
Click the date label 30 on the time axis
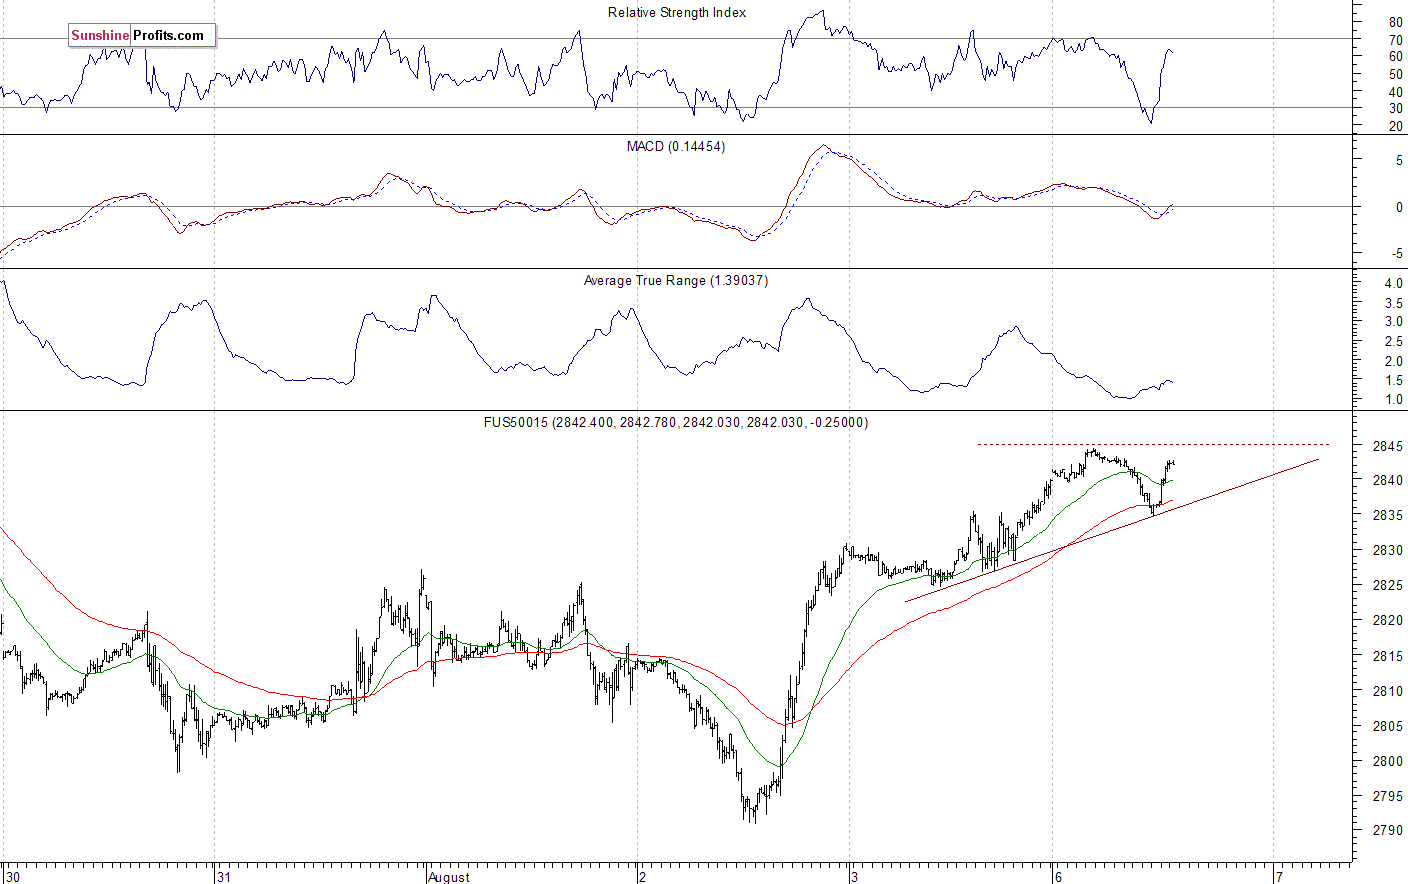(x=13, y=877)
